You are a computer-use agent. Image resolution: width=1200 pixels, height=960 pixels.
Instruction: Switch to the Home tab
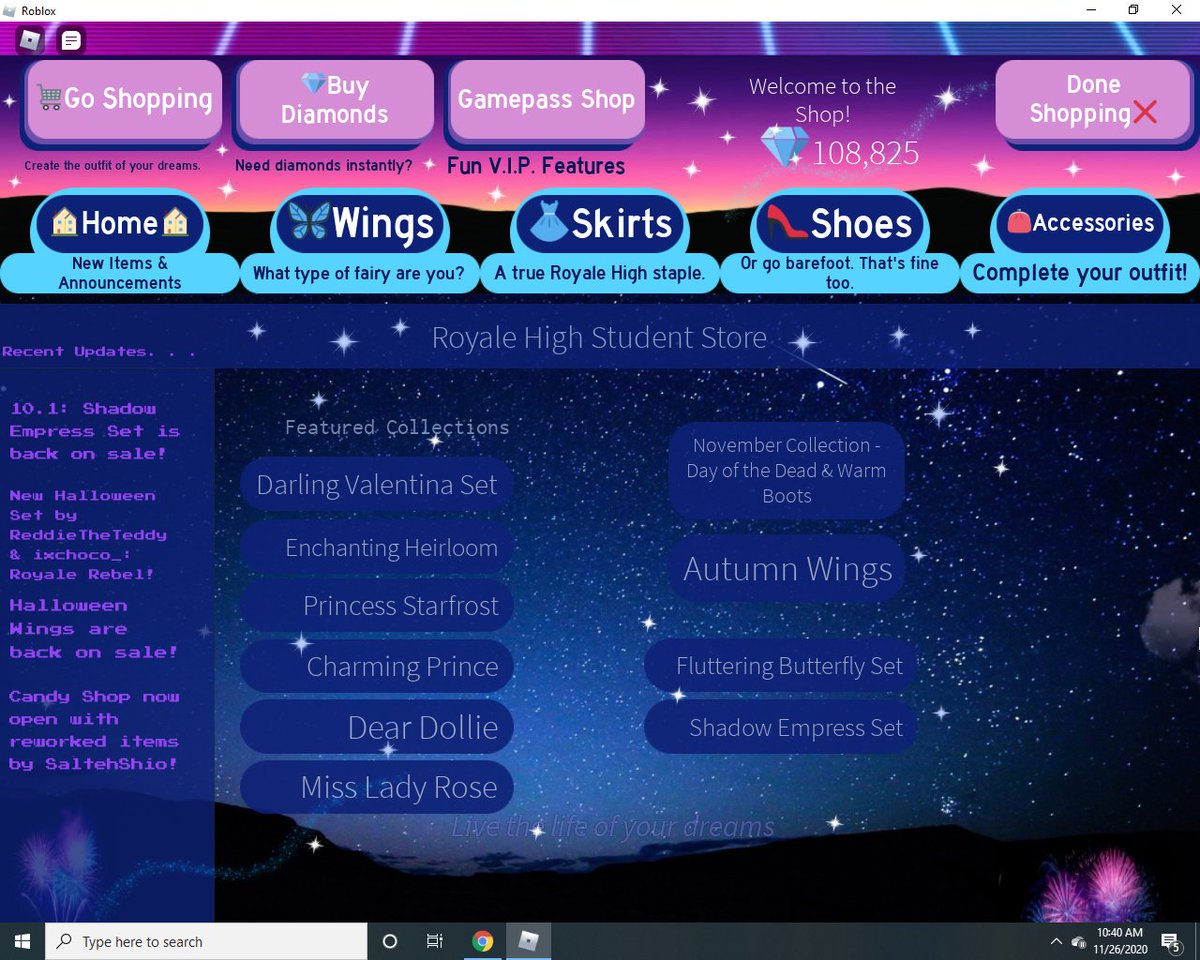[x=120, y=222]
